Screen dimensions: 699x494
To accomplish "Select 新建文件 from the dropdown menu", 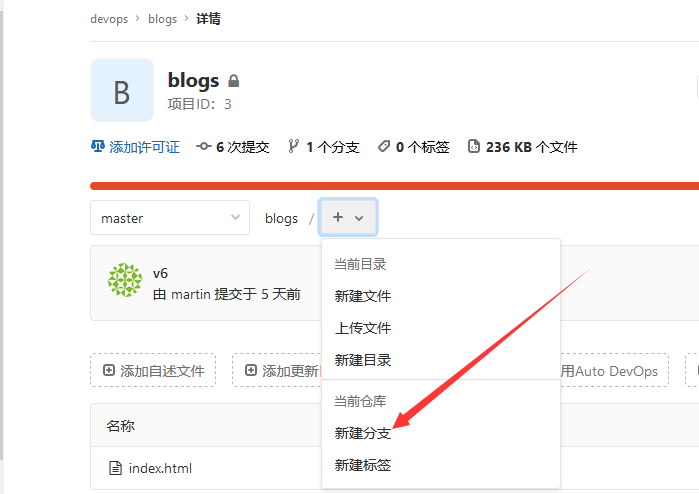I will pyautogui.click(x=363, y=296).
